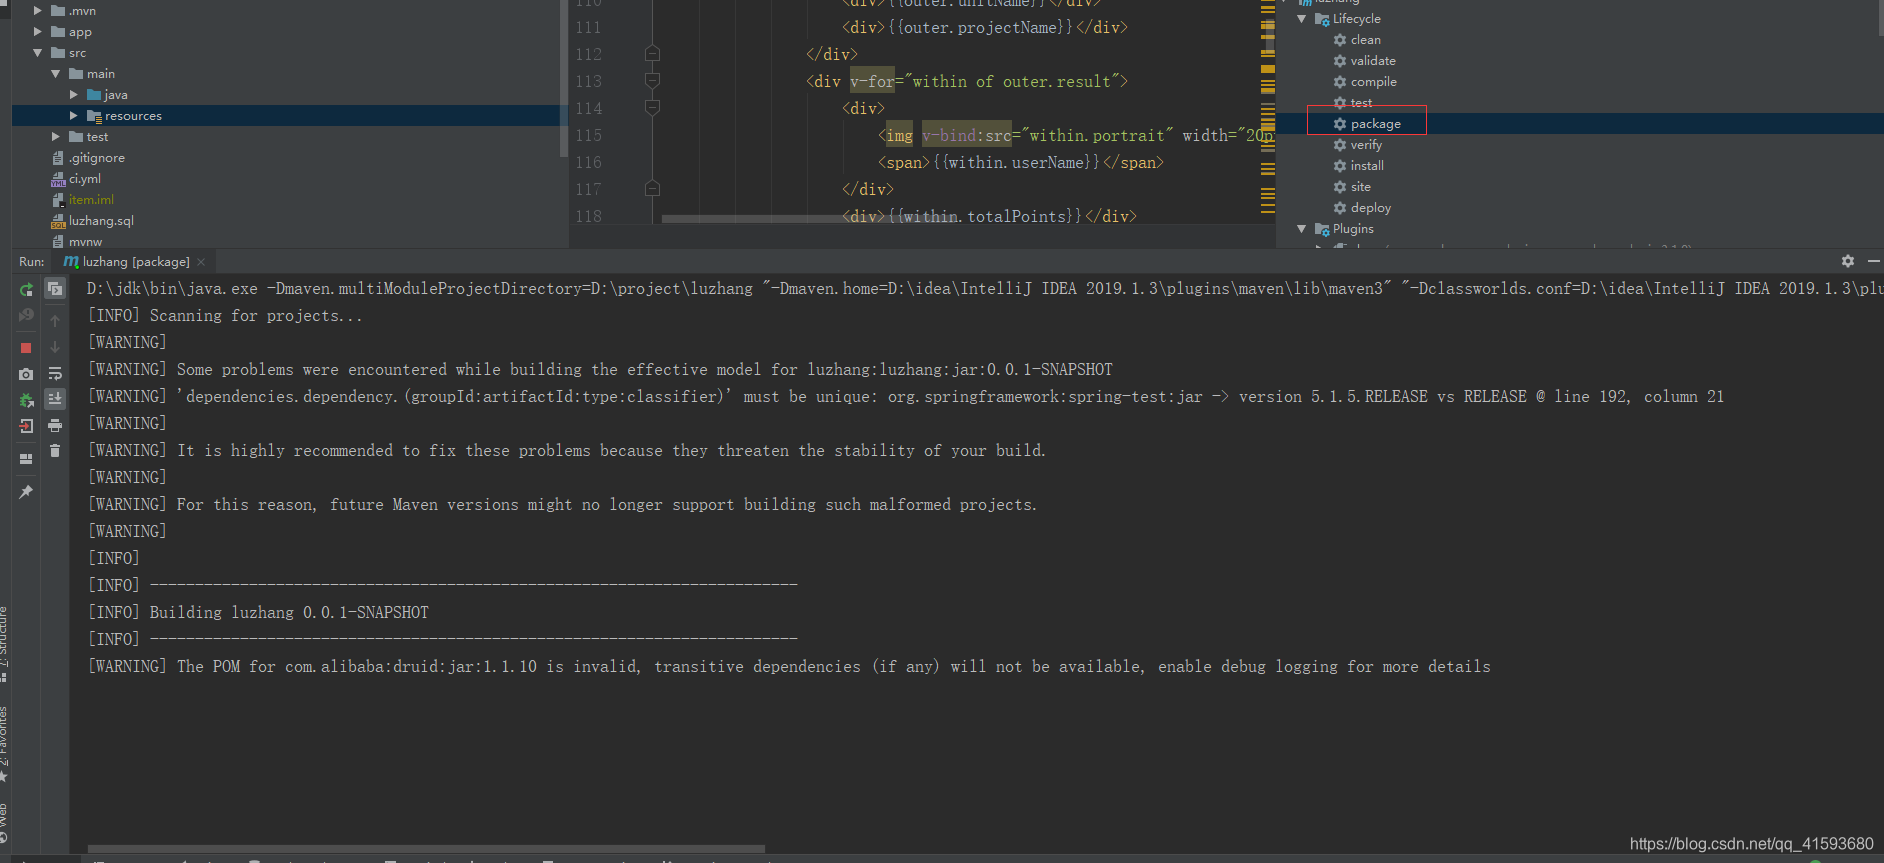Image resolution: width=1884 pixels, height=863 pixels.
Task: Open Run panel settings gear
Action: [1848, 261]
